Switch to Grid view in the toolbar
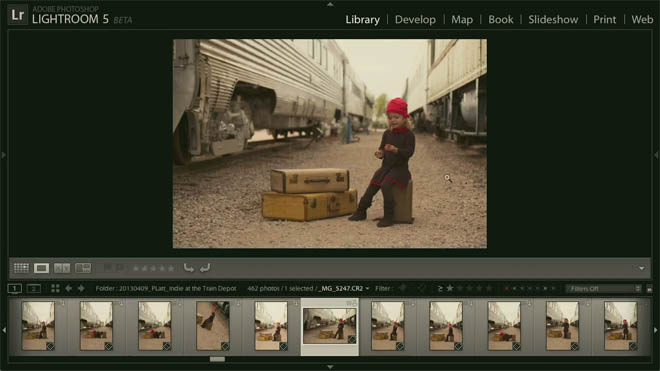Screen dimensions: 660x371 (21, 268)
